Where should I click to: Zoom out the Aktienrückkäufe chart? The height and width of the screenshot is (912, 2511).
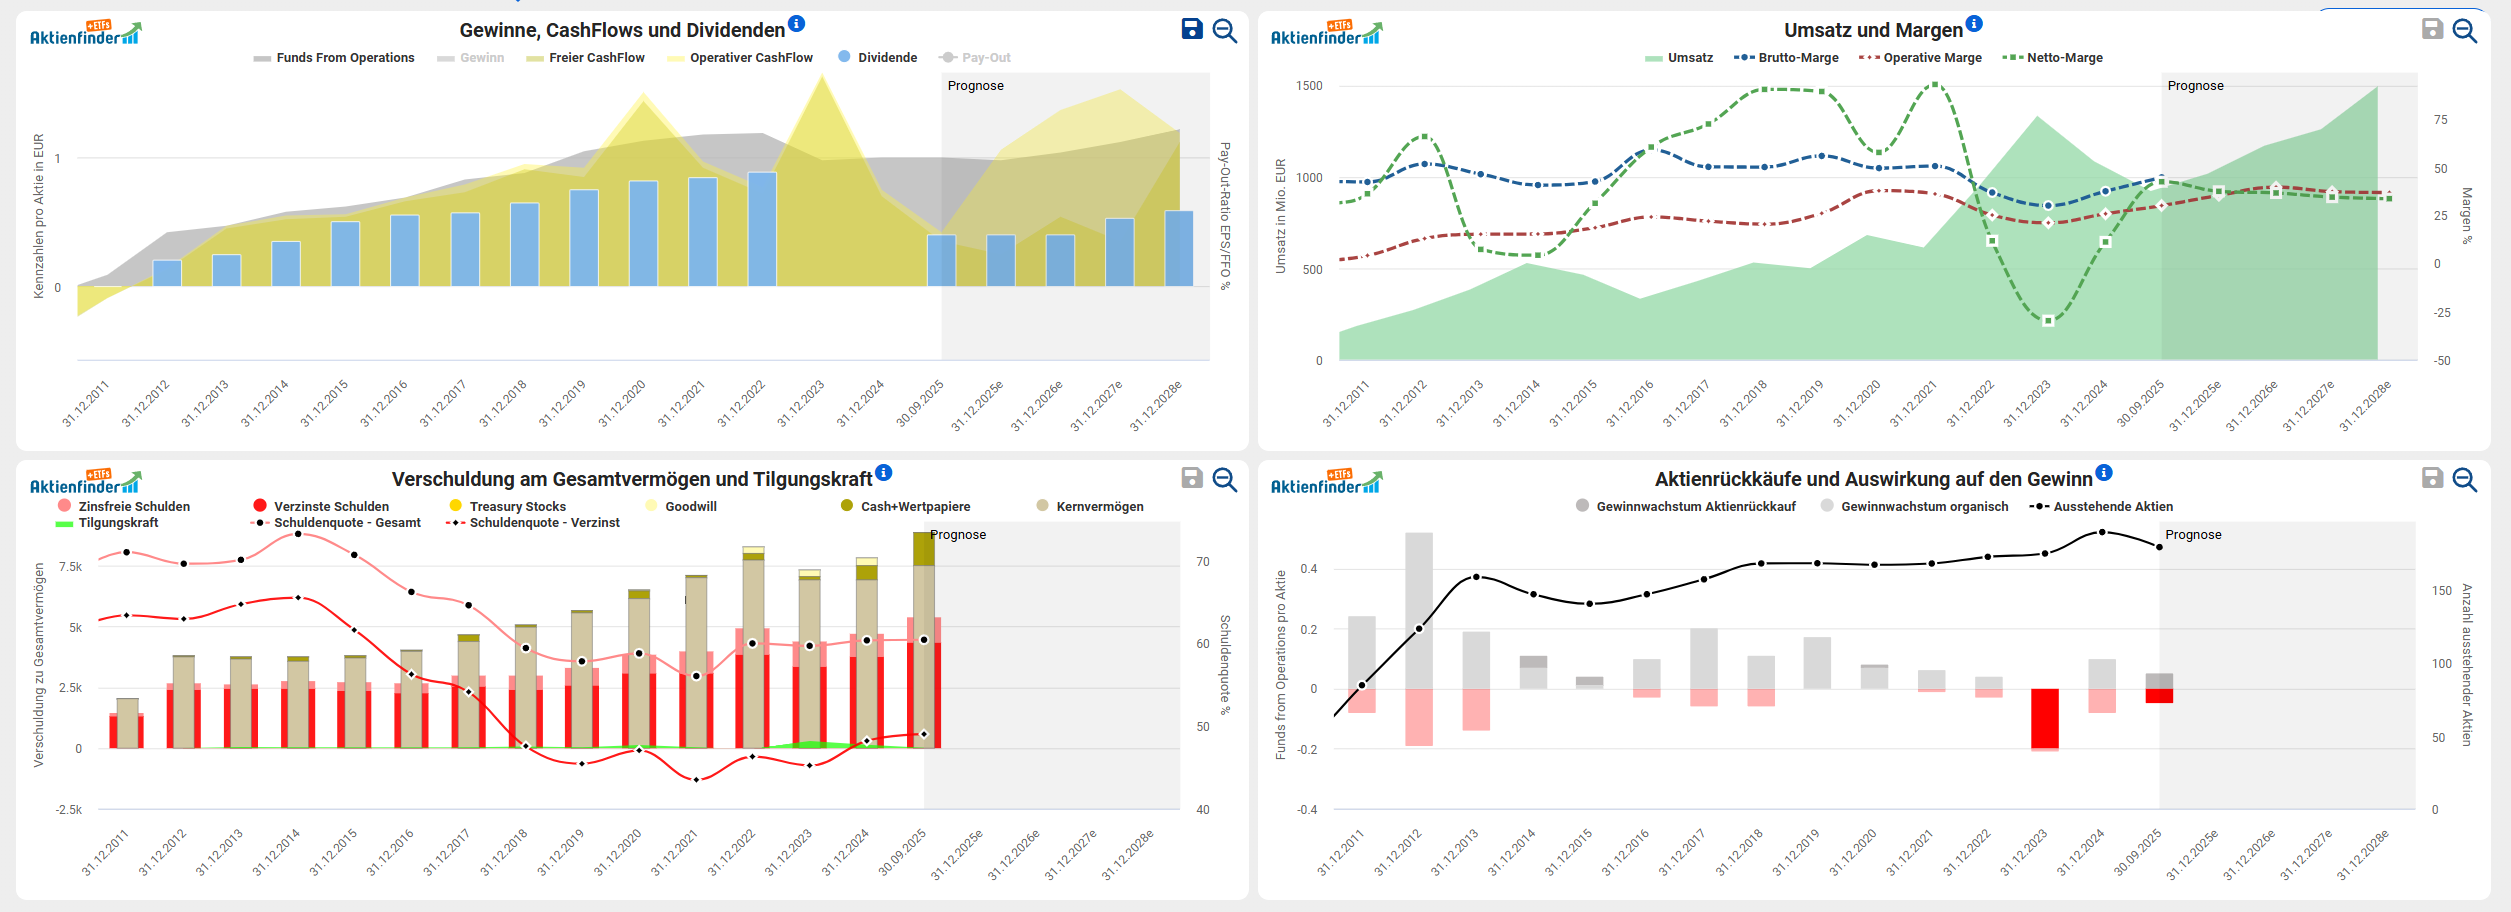[2465, 479]
